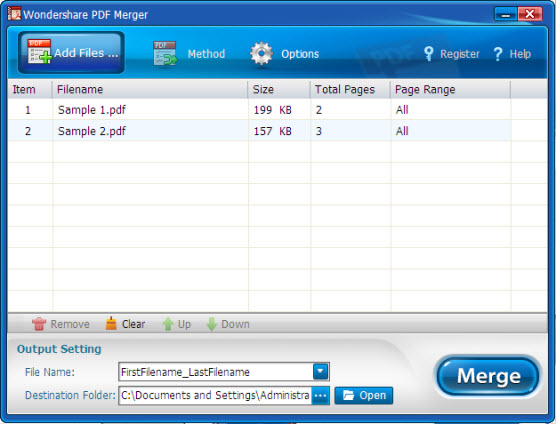
Task: Click the Total Pages column header
Action: (350, 89)
